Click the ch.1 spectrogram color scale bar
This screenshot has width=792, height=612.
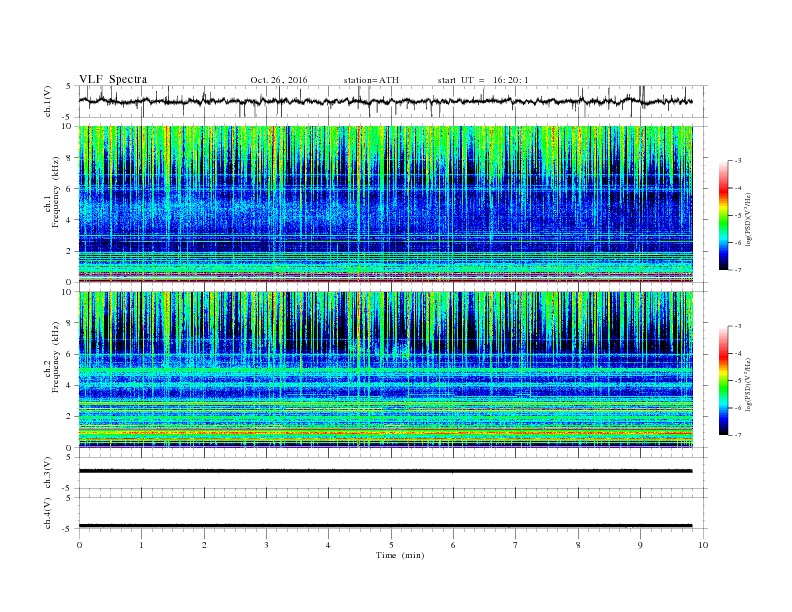coord(724,215)
